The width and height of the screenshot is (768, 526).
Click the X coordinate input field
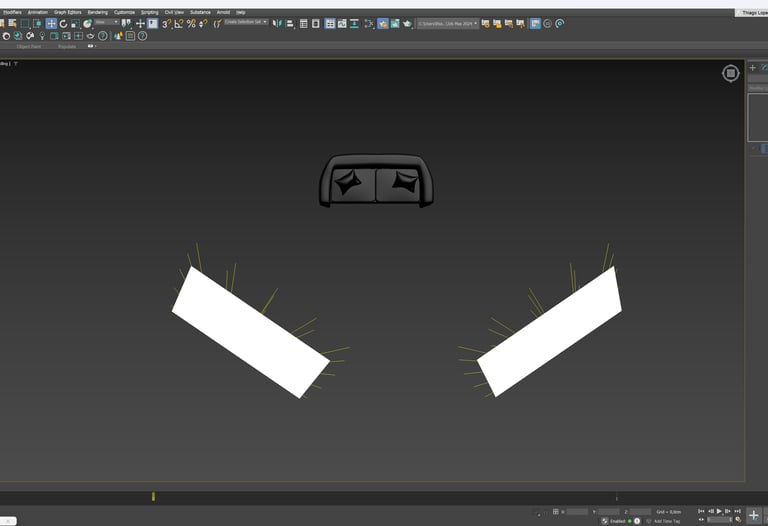577,512
